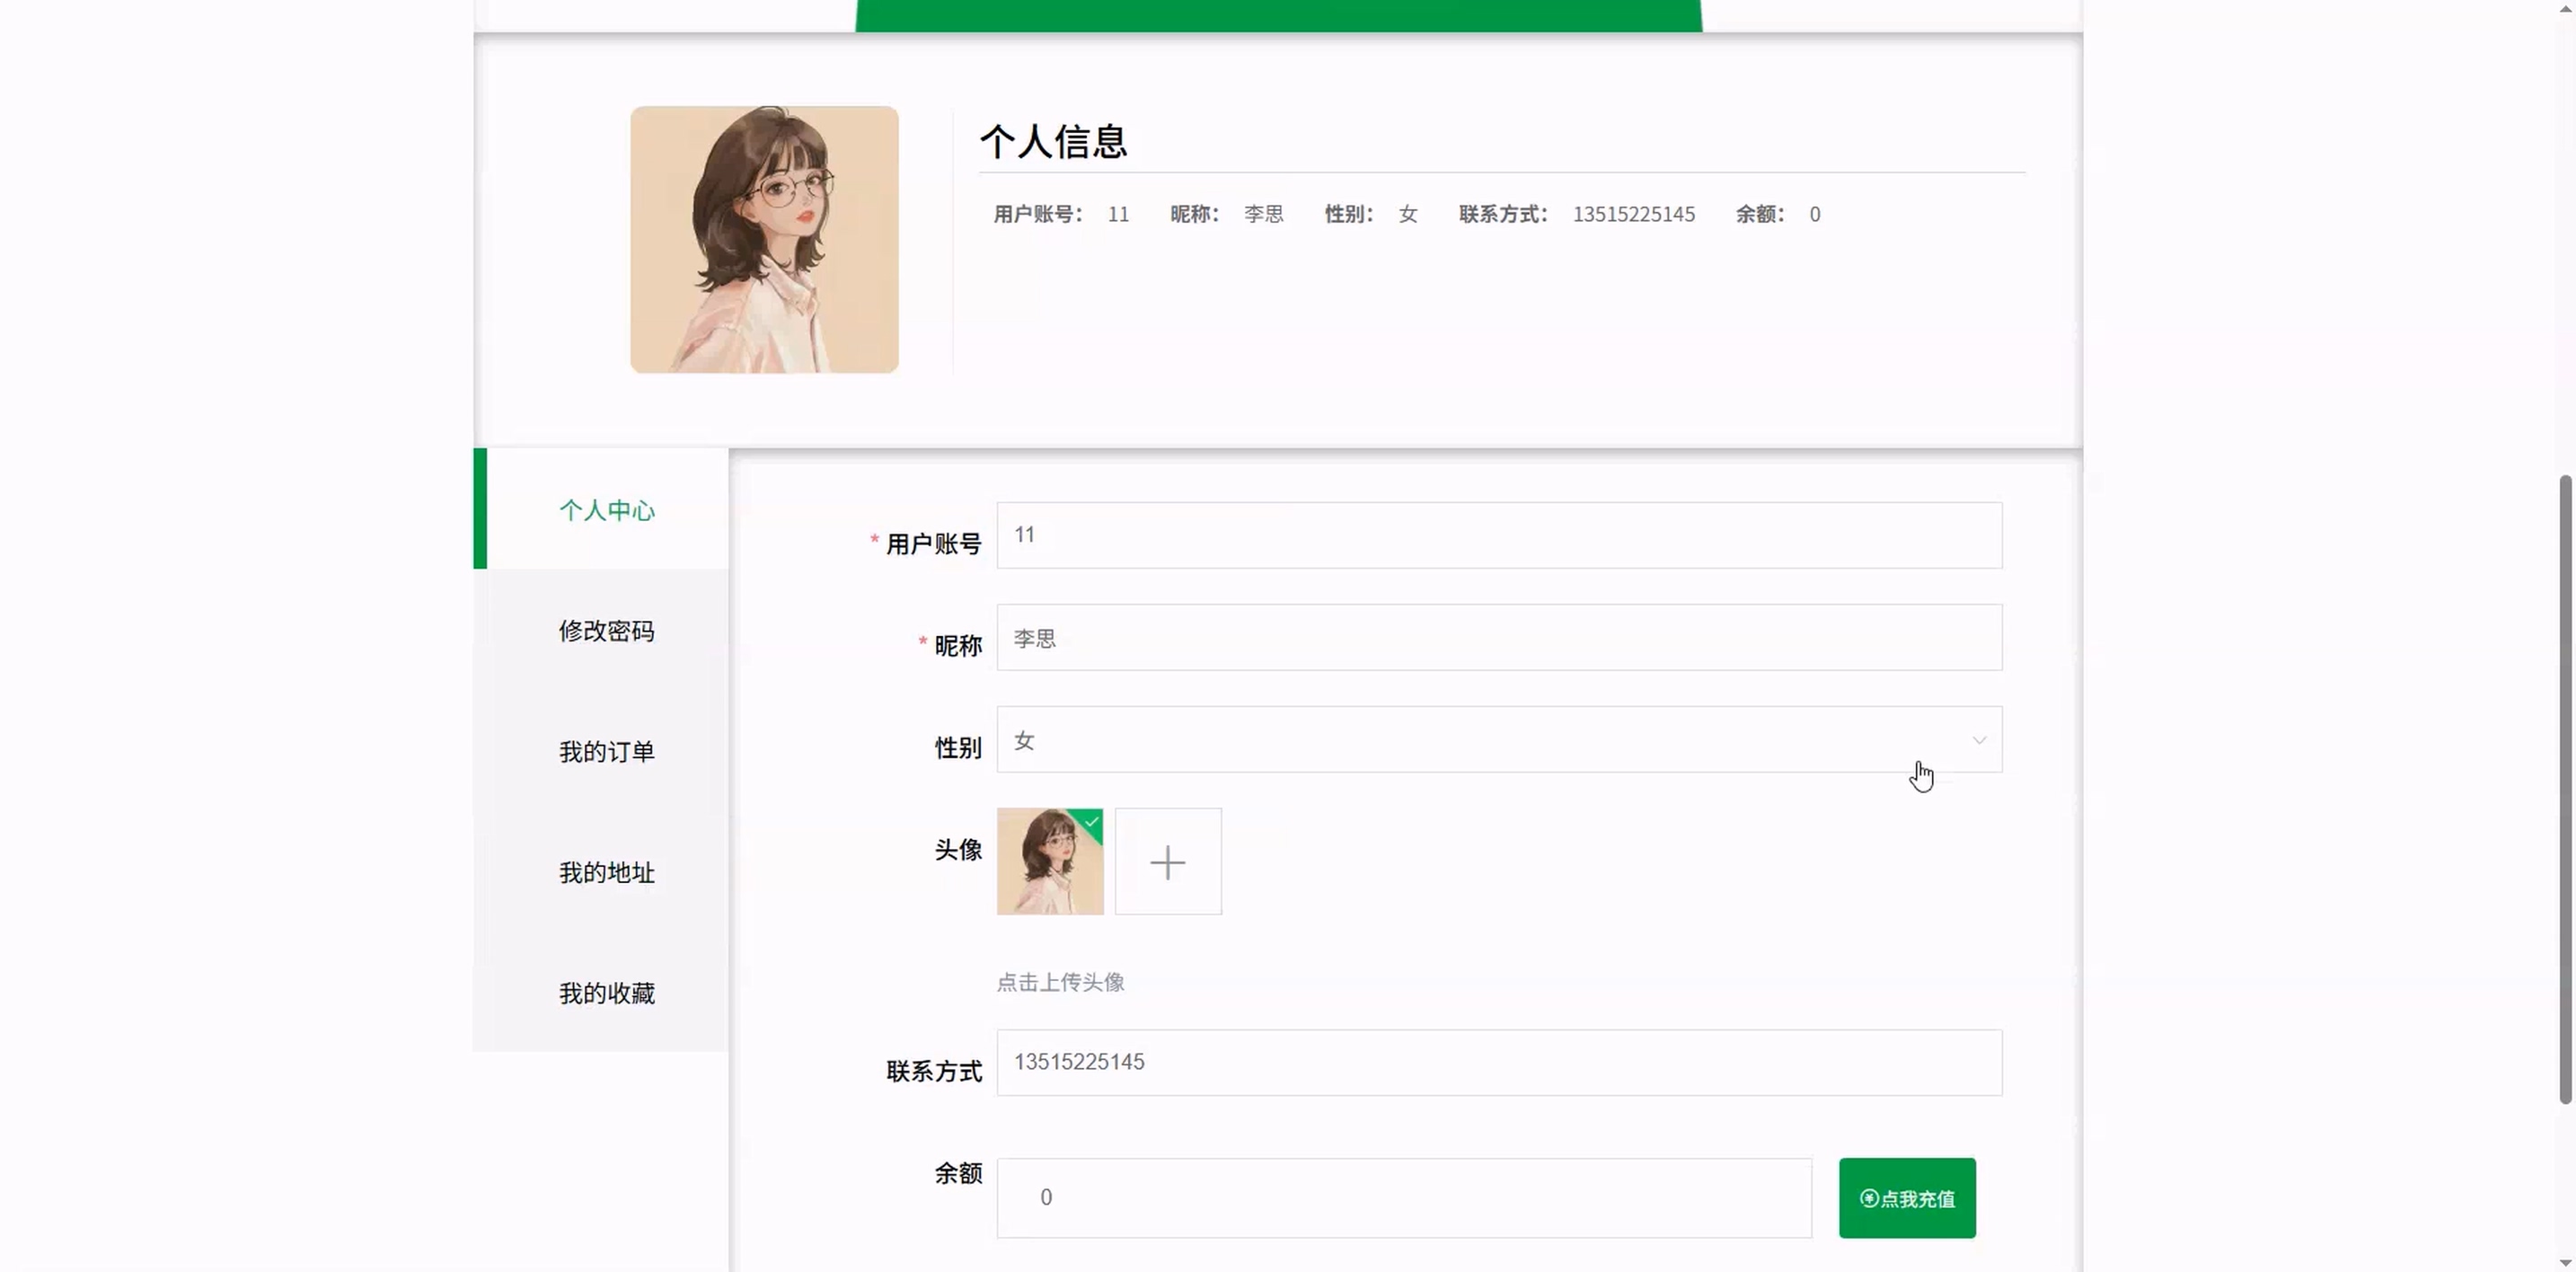Viewport: 2576px width, 1272px height.
Task: Click the large profile avatar image
Action: (764, 240)
